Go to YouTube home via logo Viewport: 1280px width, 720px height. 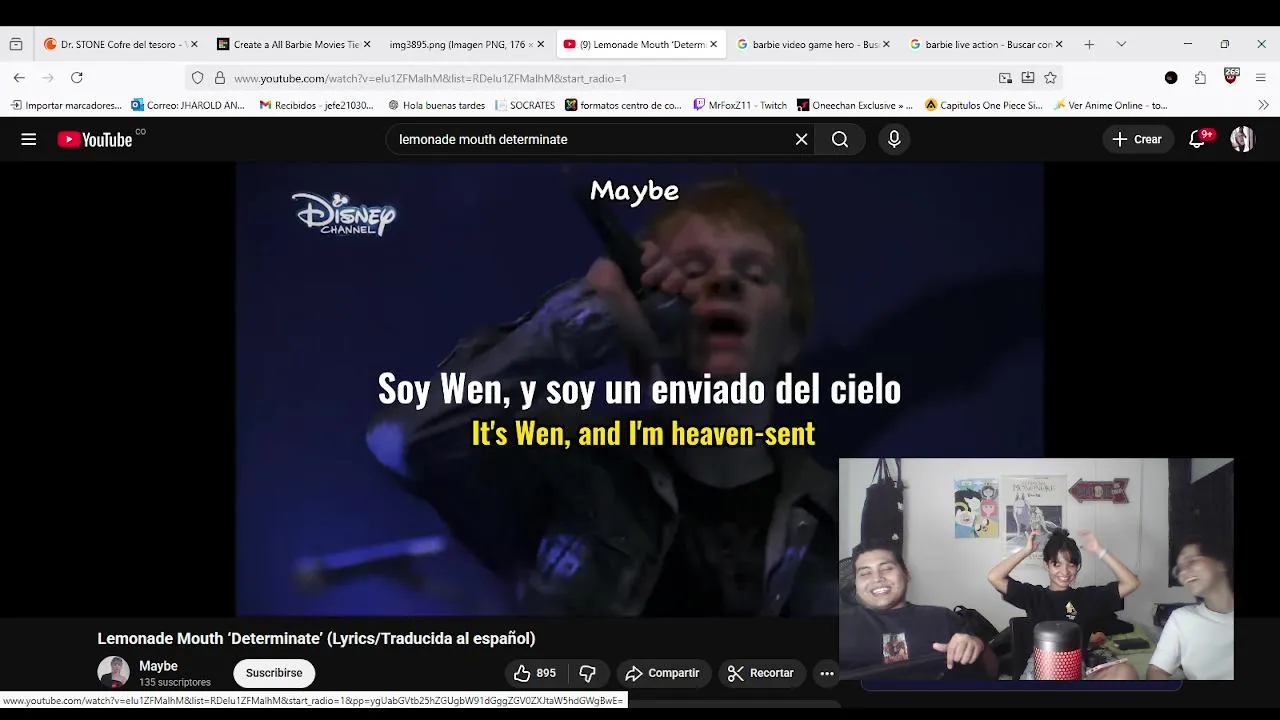pyautogui.click(x=95, y=139)
